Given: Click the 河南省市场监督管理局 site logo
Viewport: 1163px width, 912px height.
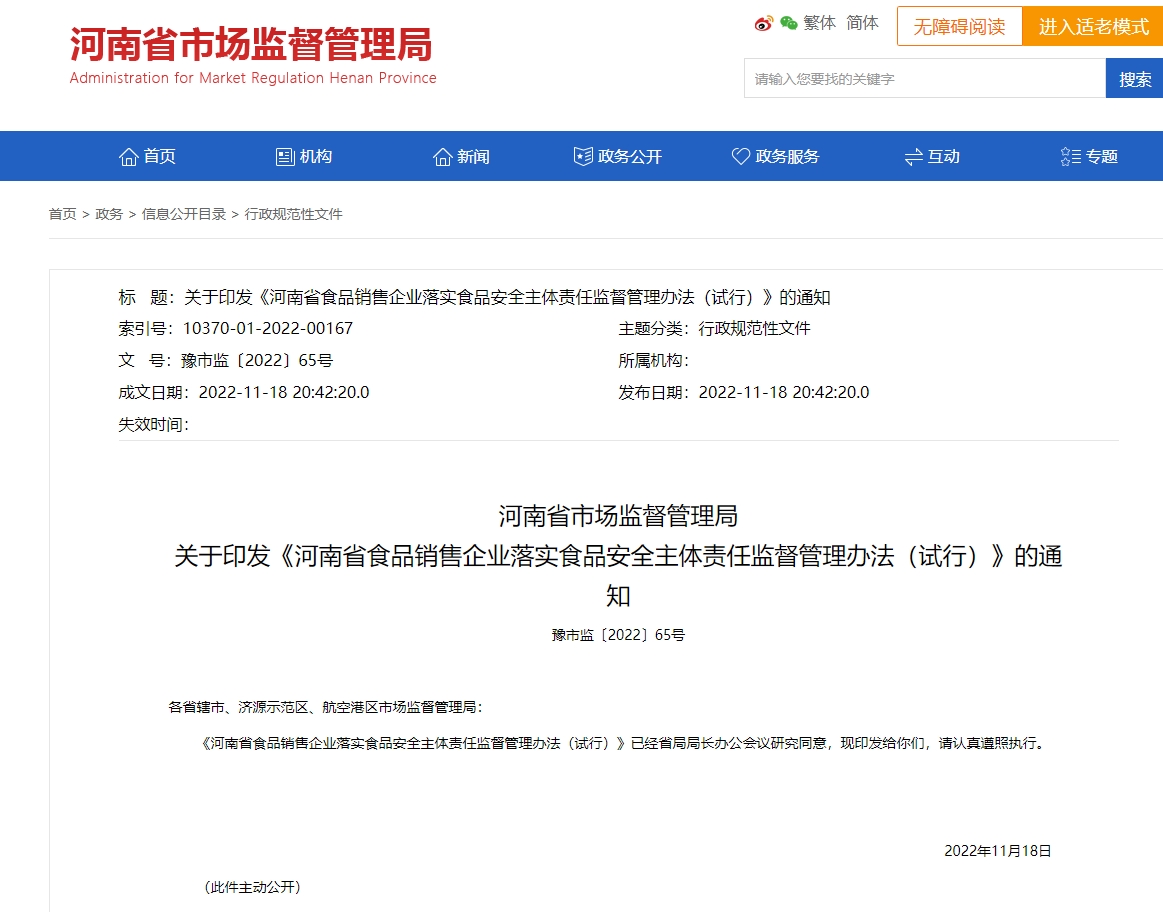Looking at the screenshot, I should [x=252, y=55].
